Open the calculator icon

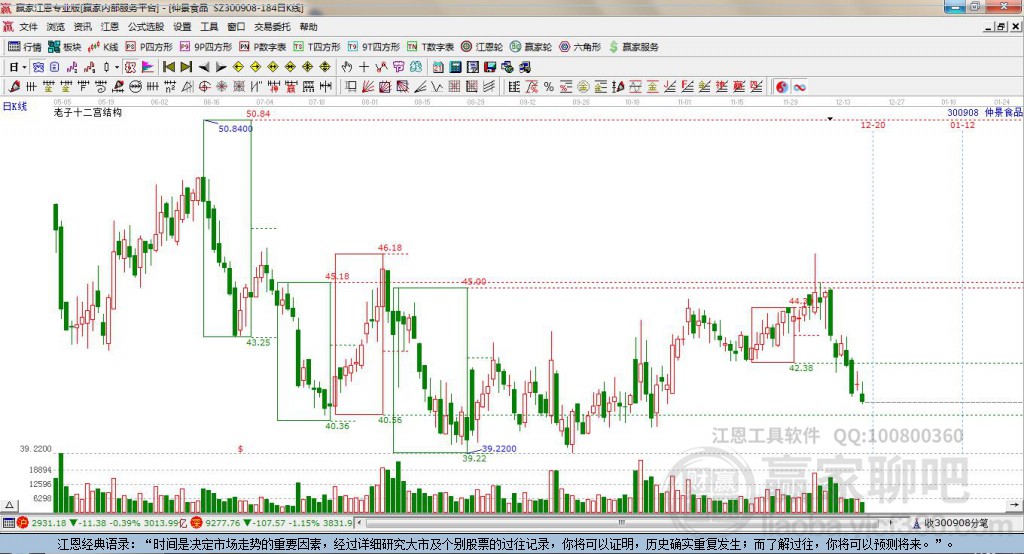(455, 67)
